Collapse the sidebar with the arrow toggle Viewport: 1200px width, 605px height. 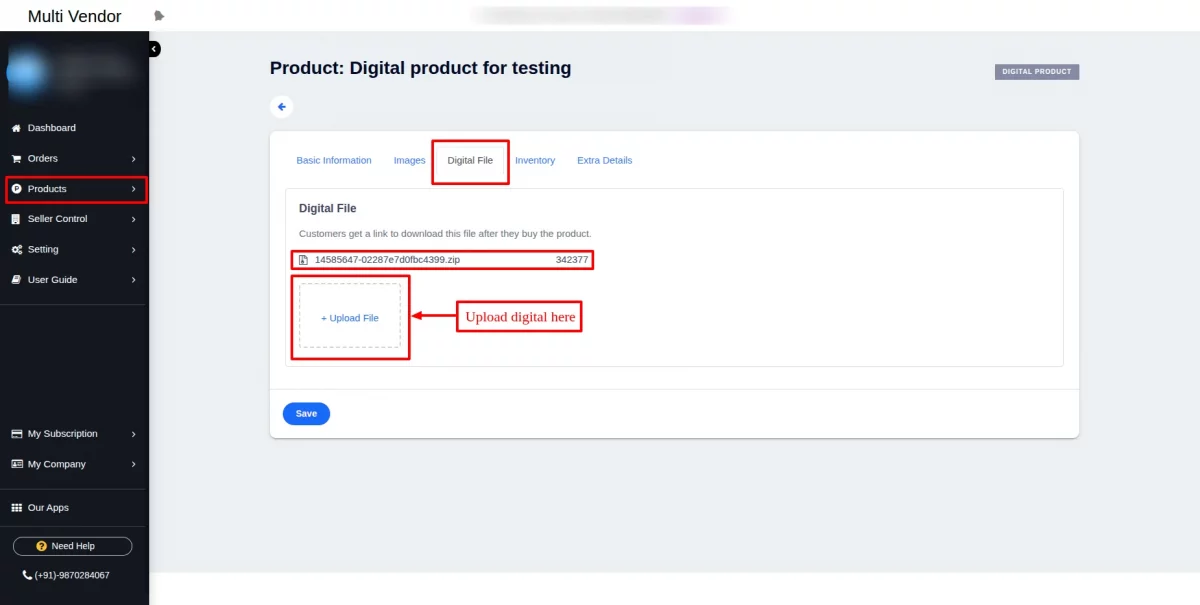(154, 49)
